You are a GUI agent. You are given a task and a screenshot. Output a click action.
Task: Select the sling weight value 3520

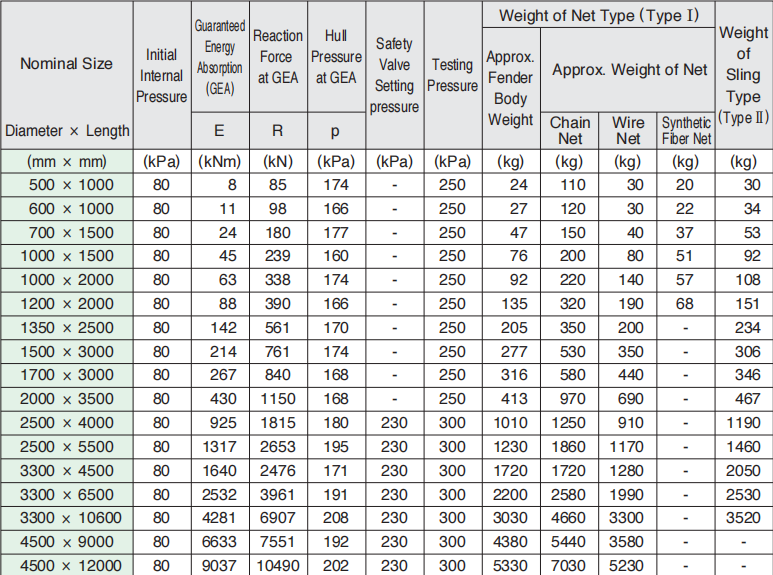[x=743, y=518]
